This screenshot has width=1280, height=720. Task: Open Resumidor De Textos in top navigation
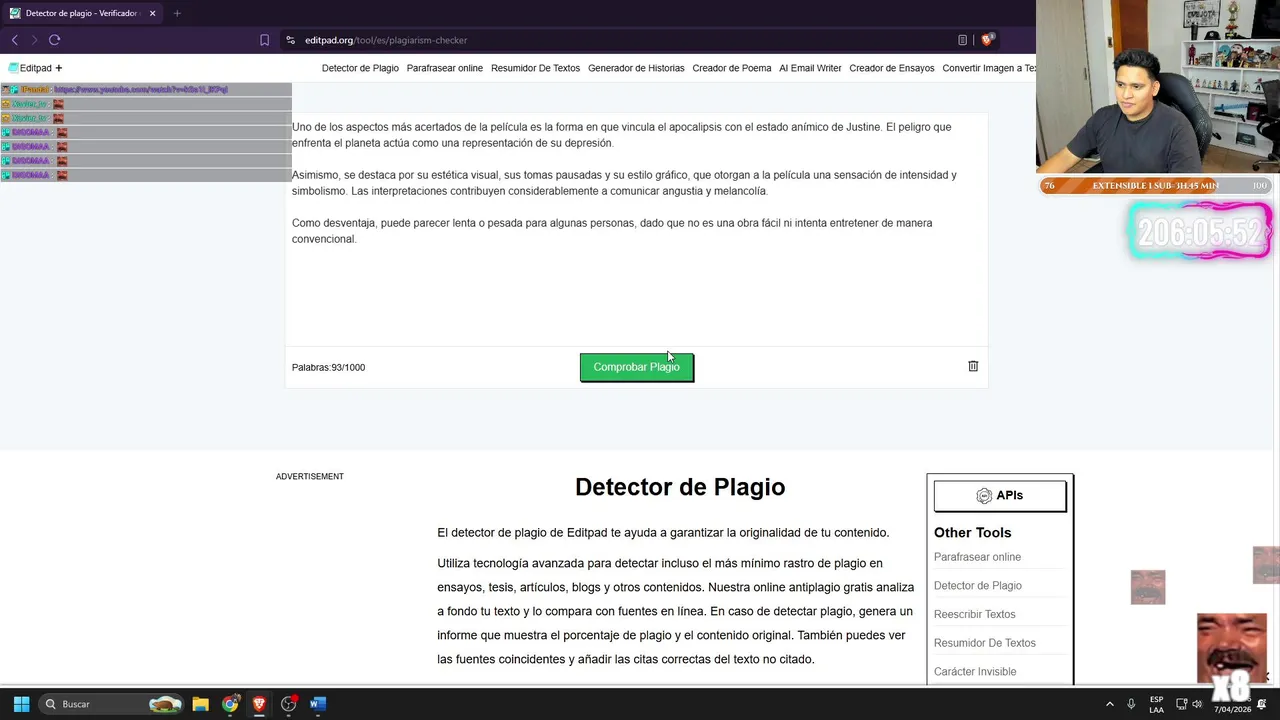click(x=535, y=68)
